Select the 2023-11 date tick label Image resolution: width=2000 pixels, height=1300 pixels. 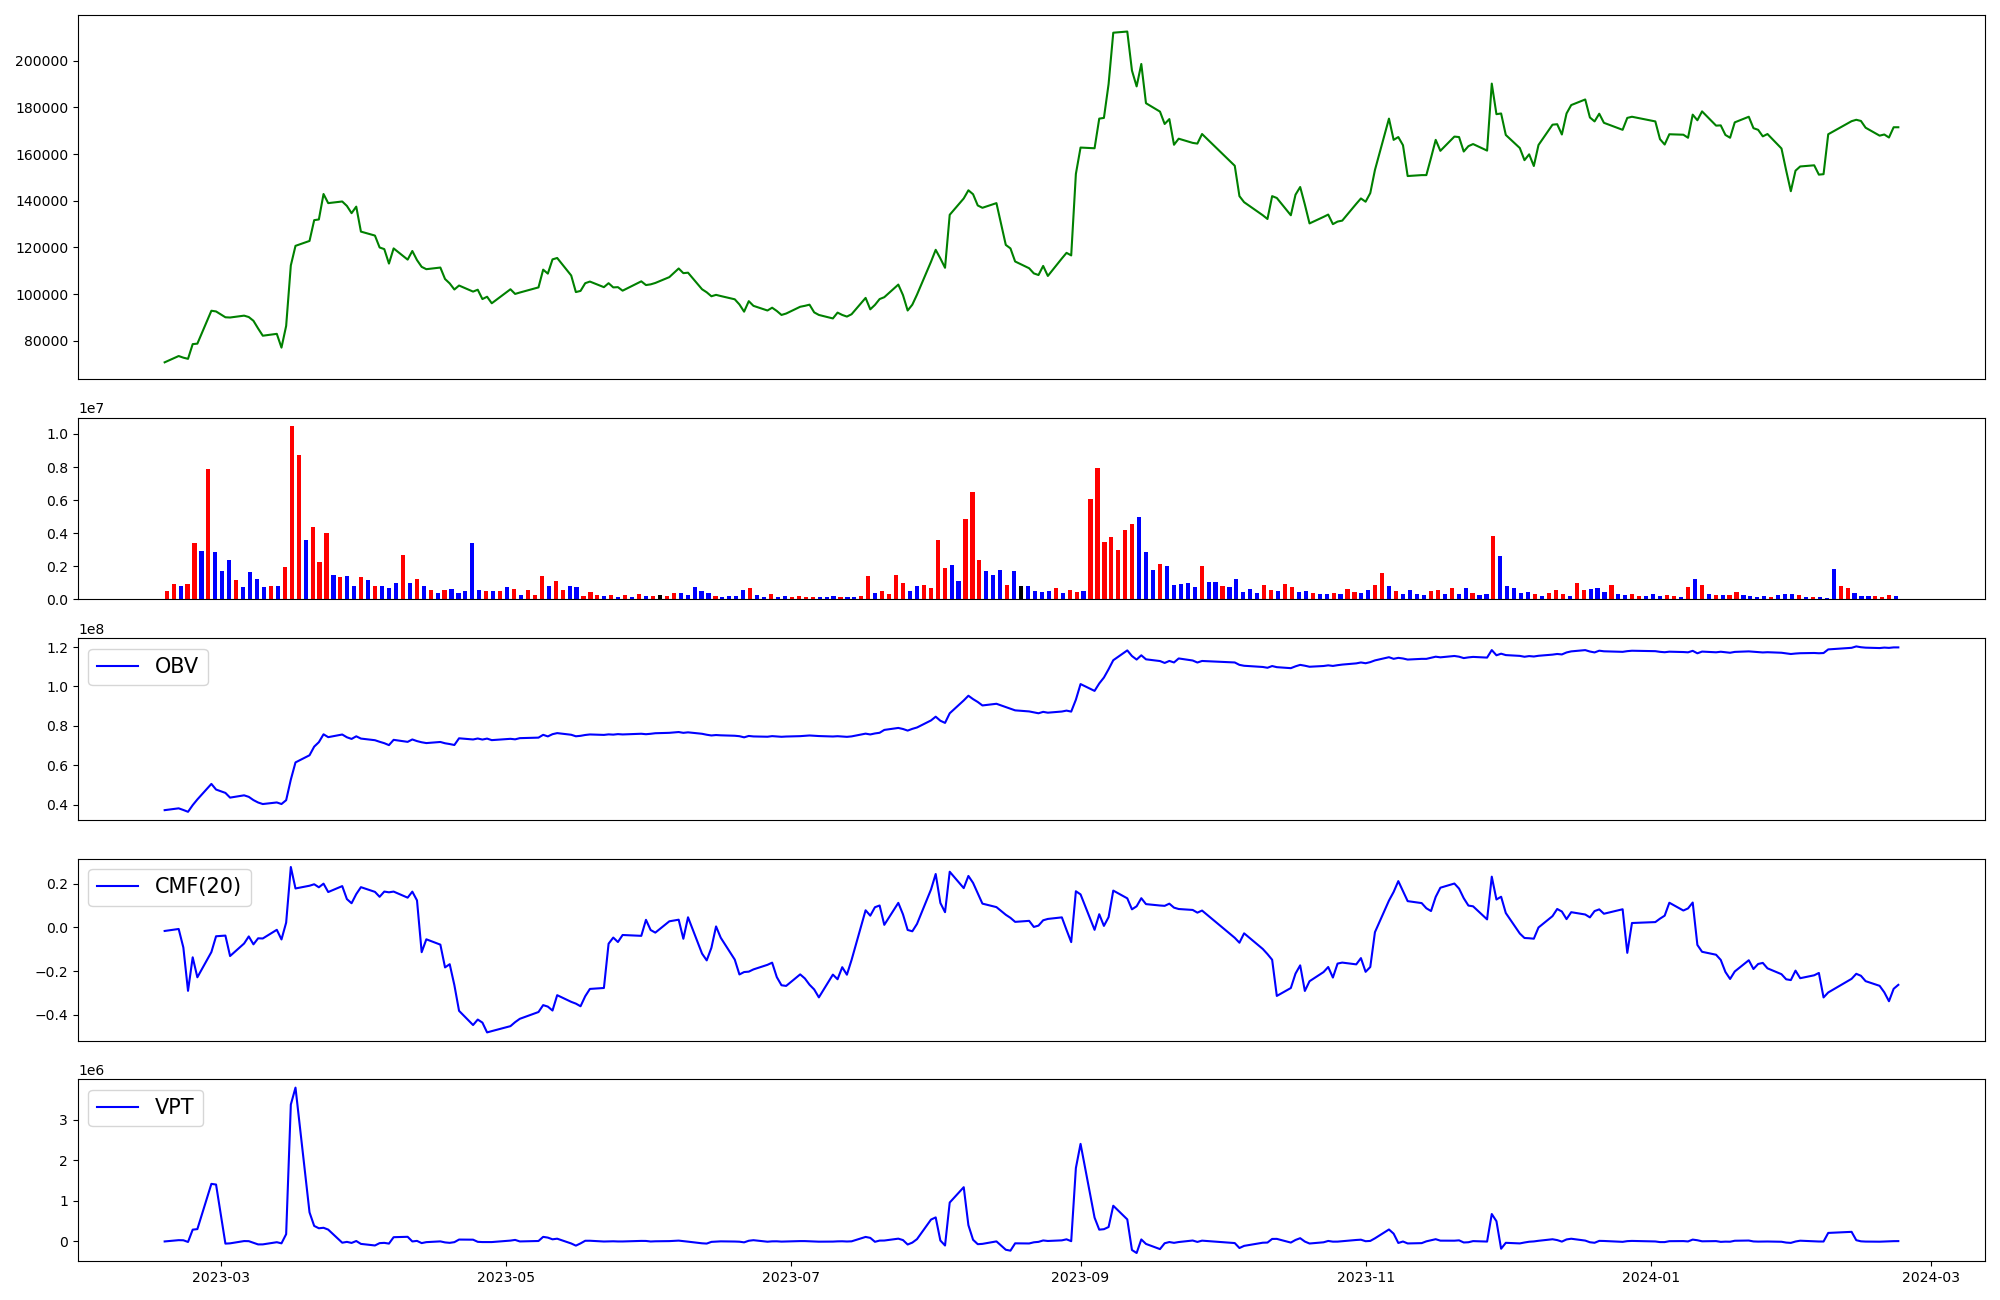coord(1366,1277)
